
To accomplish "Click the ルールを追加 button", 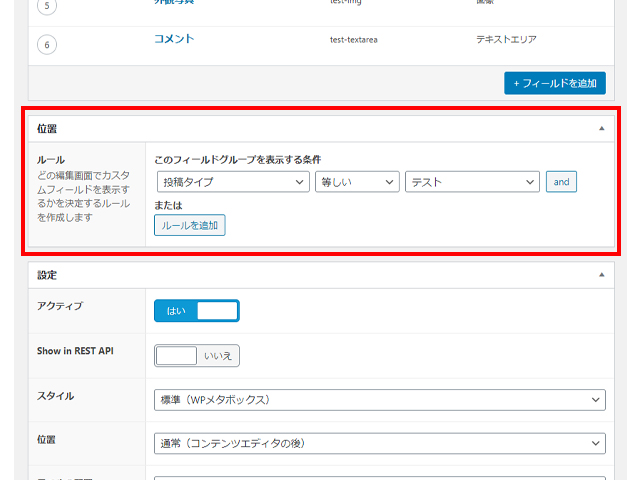I will 189,225.
